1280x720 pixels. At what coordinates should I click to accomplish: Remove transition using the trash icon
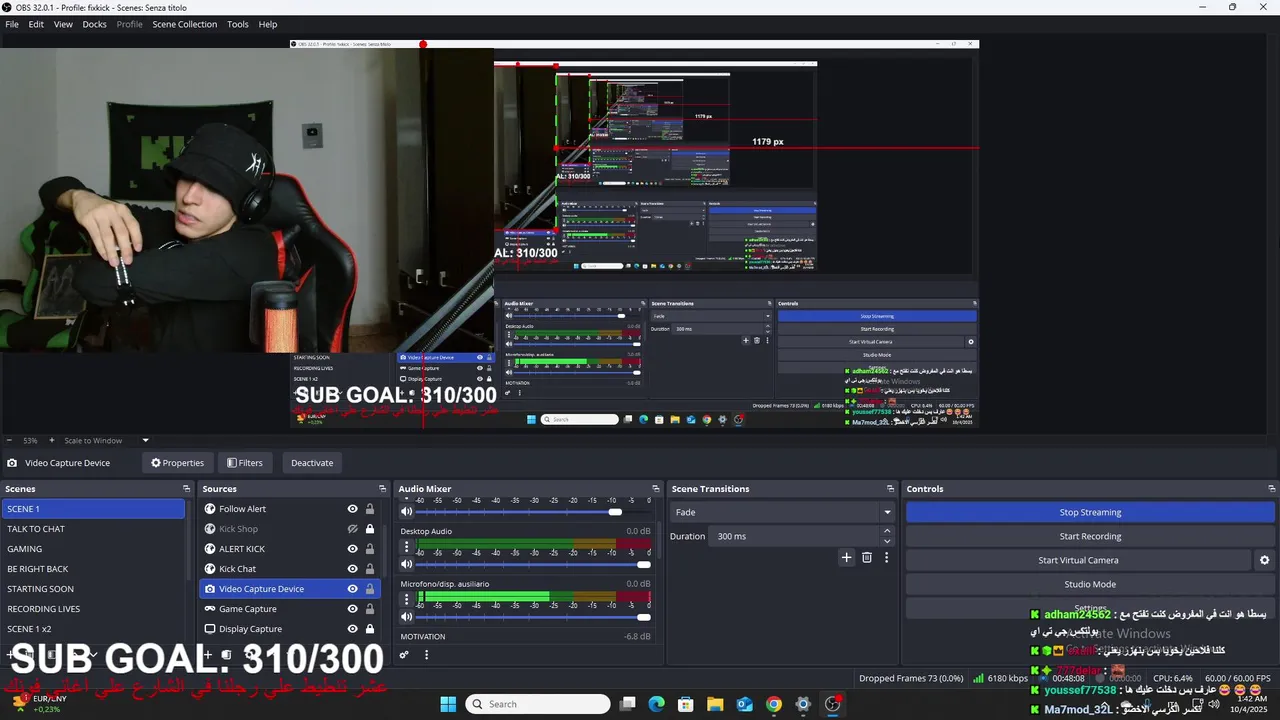[867, 557]
